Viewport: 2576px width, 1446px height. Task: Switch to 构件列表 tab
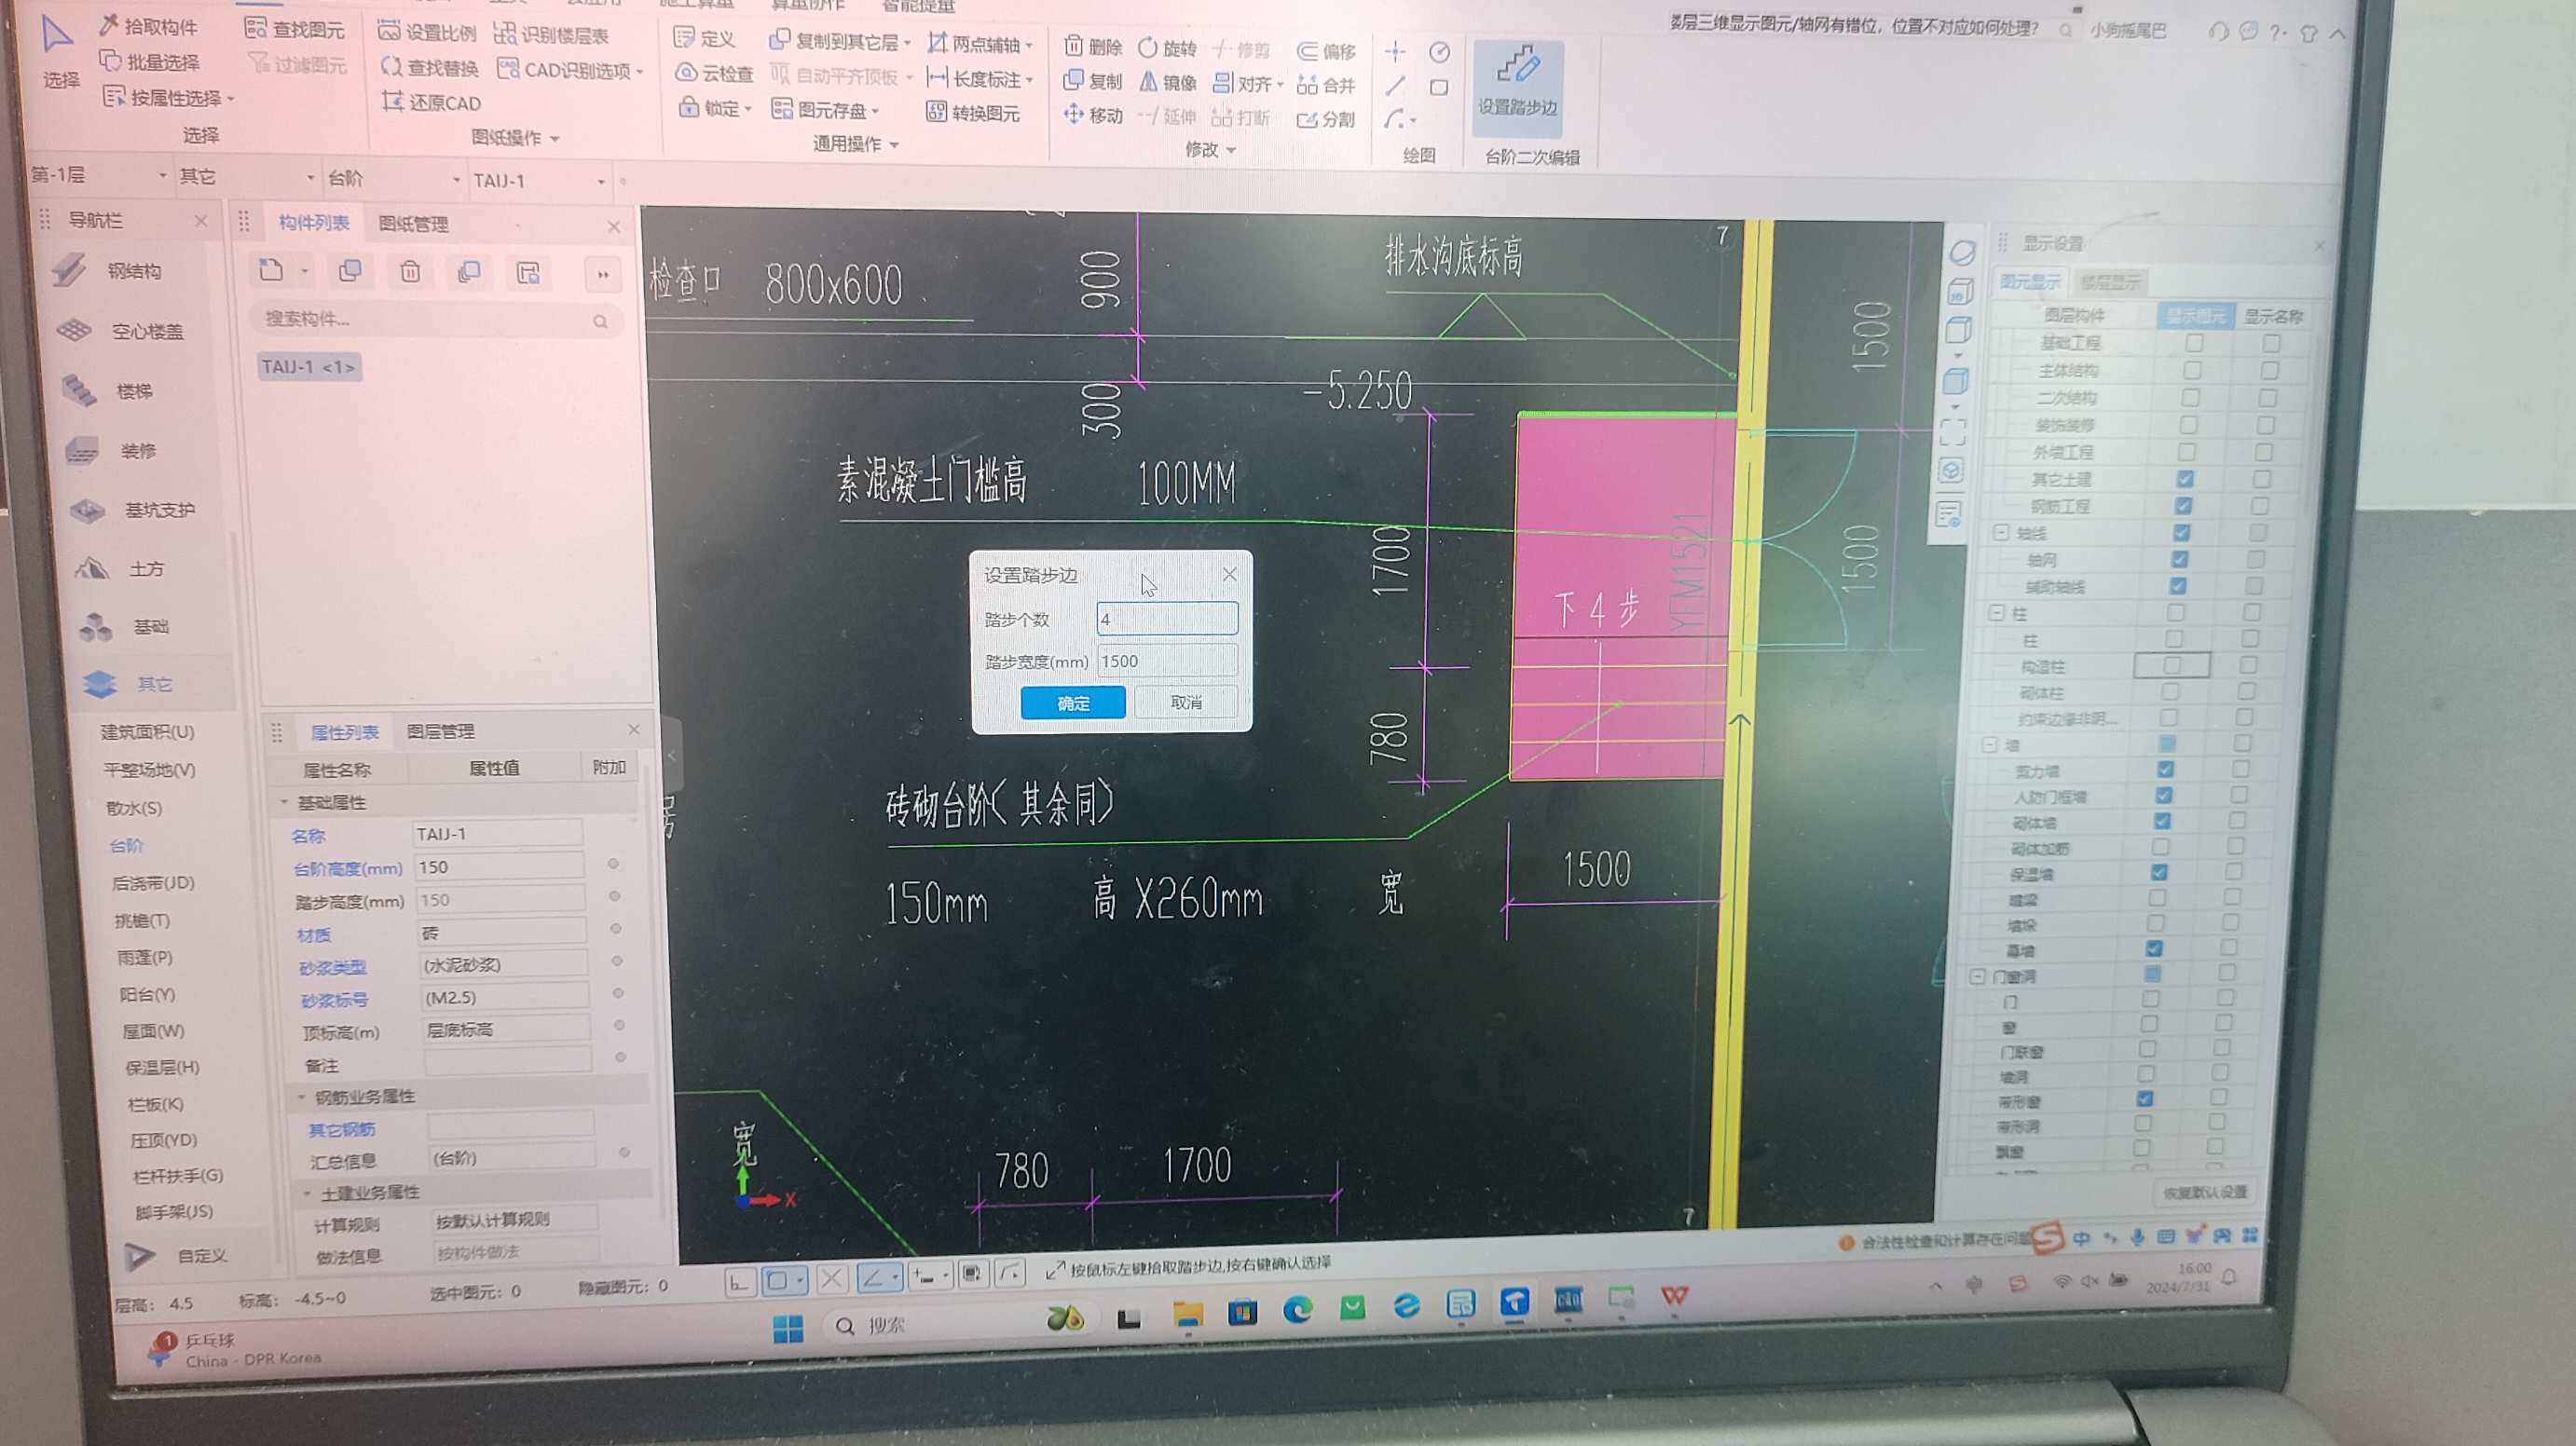[x=314, y=222]
